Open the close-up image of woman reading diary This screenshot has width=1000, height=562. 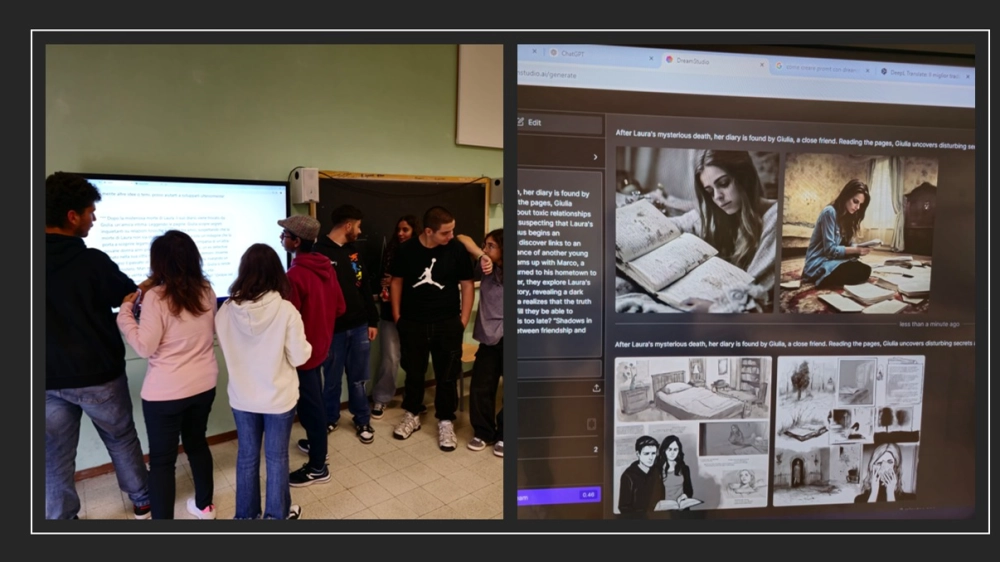pos(695,231)
